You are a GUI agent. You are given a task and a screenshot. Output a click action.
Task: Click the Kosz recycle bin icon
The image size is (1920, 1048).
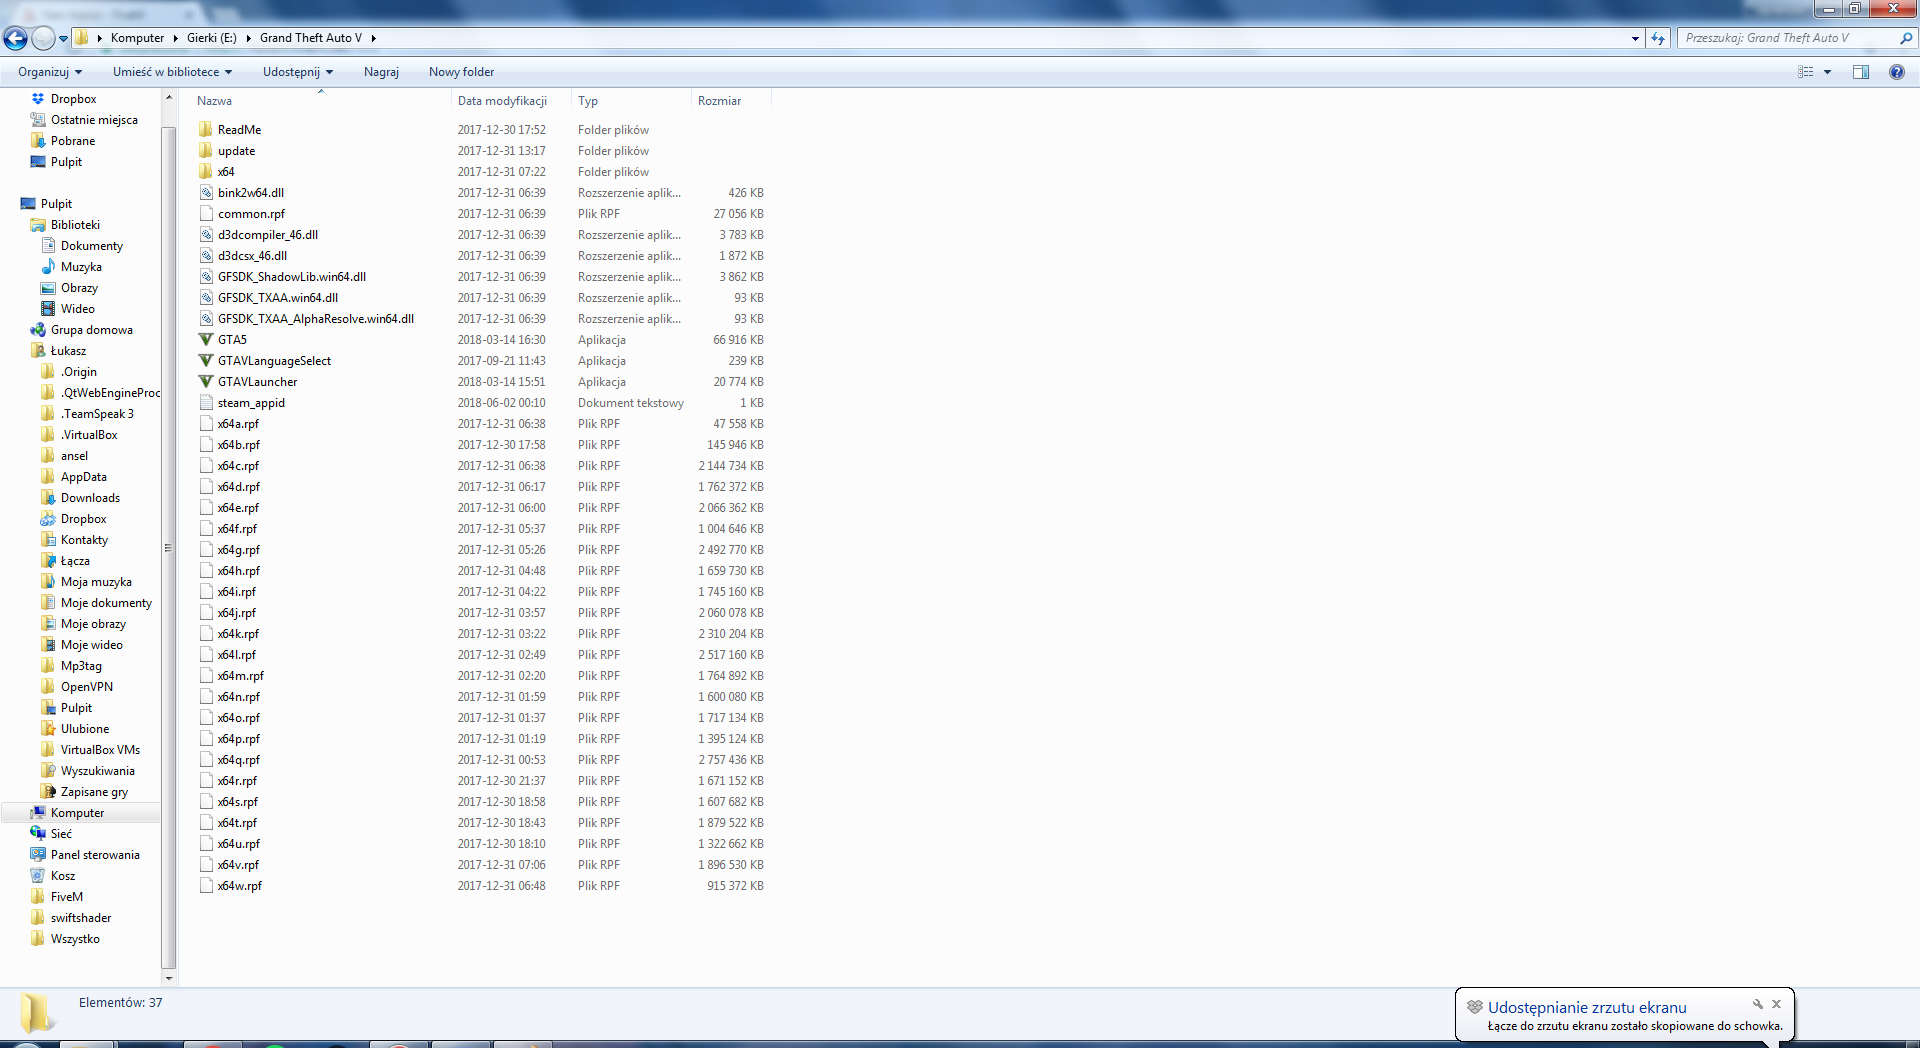tap(38, 876)
